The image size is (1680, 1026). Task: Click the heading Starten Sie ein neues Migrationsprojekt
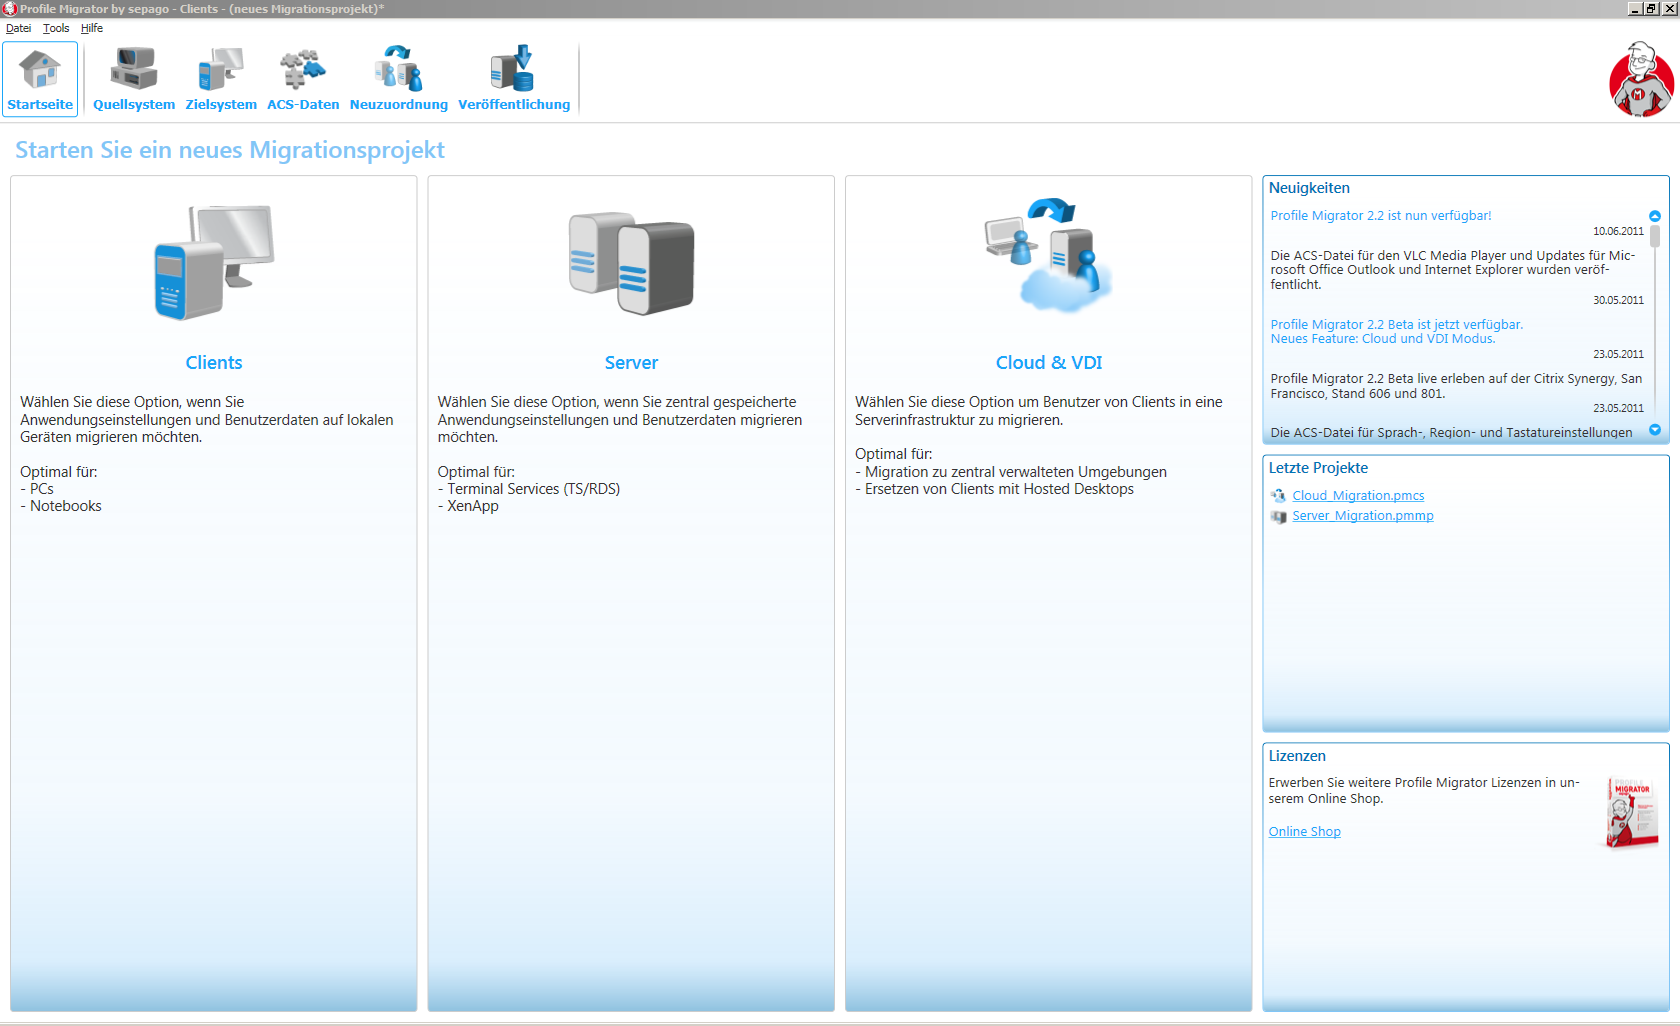coord(230,150)
